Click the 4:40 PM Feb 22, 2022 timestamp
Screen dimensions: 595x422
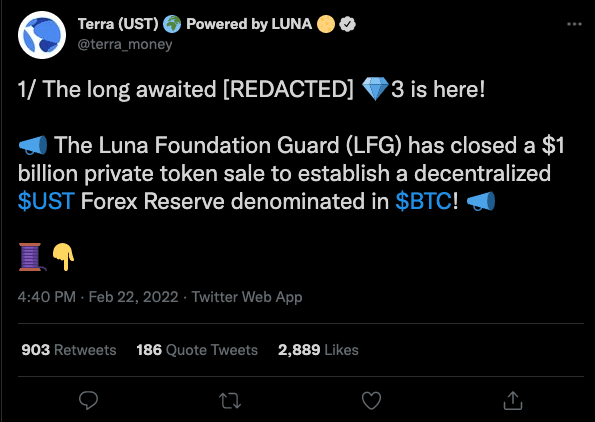click(x=98, y=297)
